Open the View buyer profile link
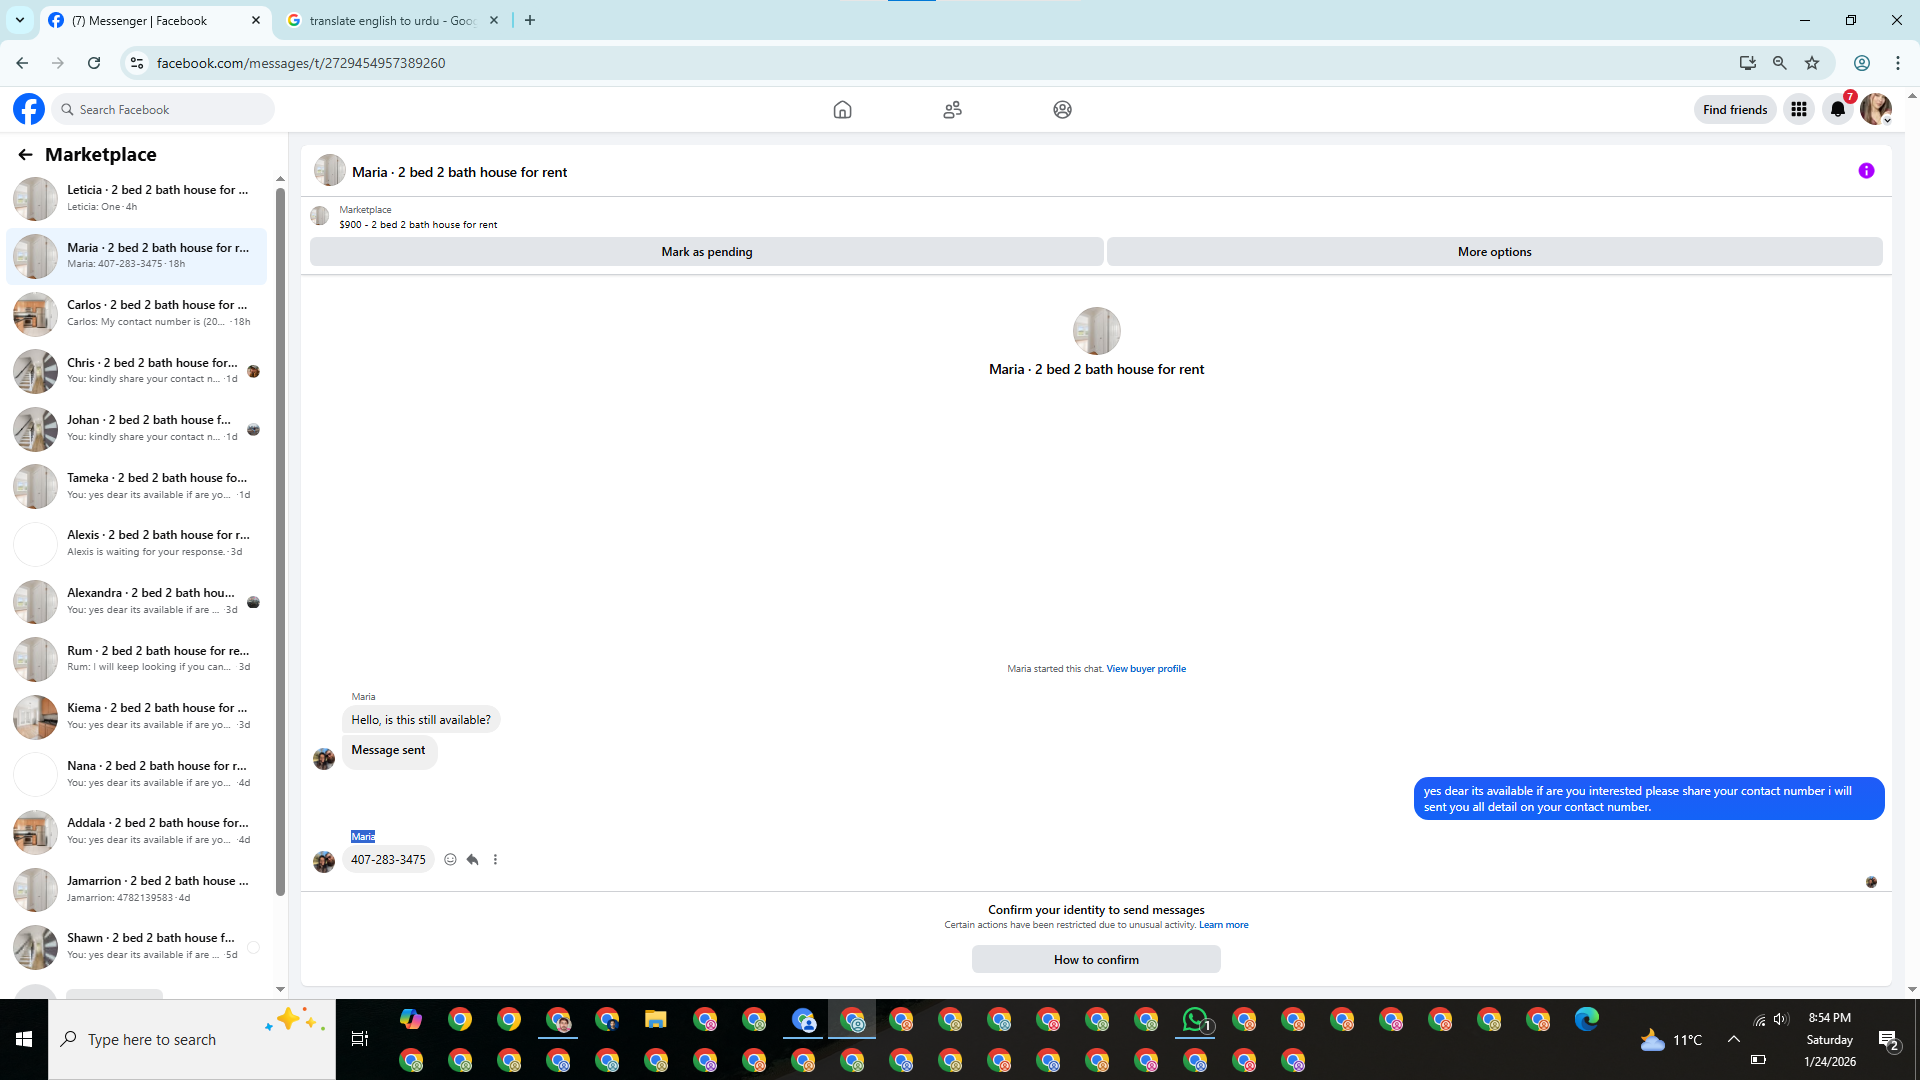This screenshot has height=1080, width=1920. pos(1146,669)
